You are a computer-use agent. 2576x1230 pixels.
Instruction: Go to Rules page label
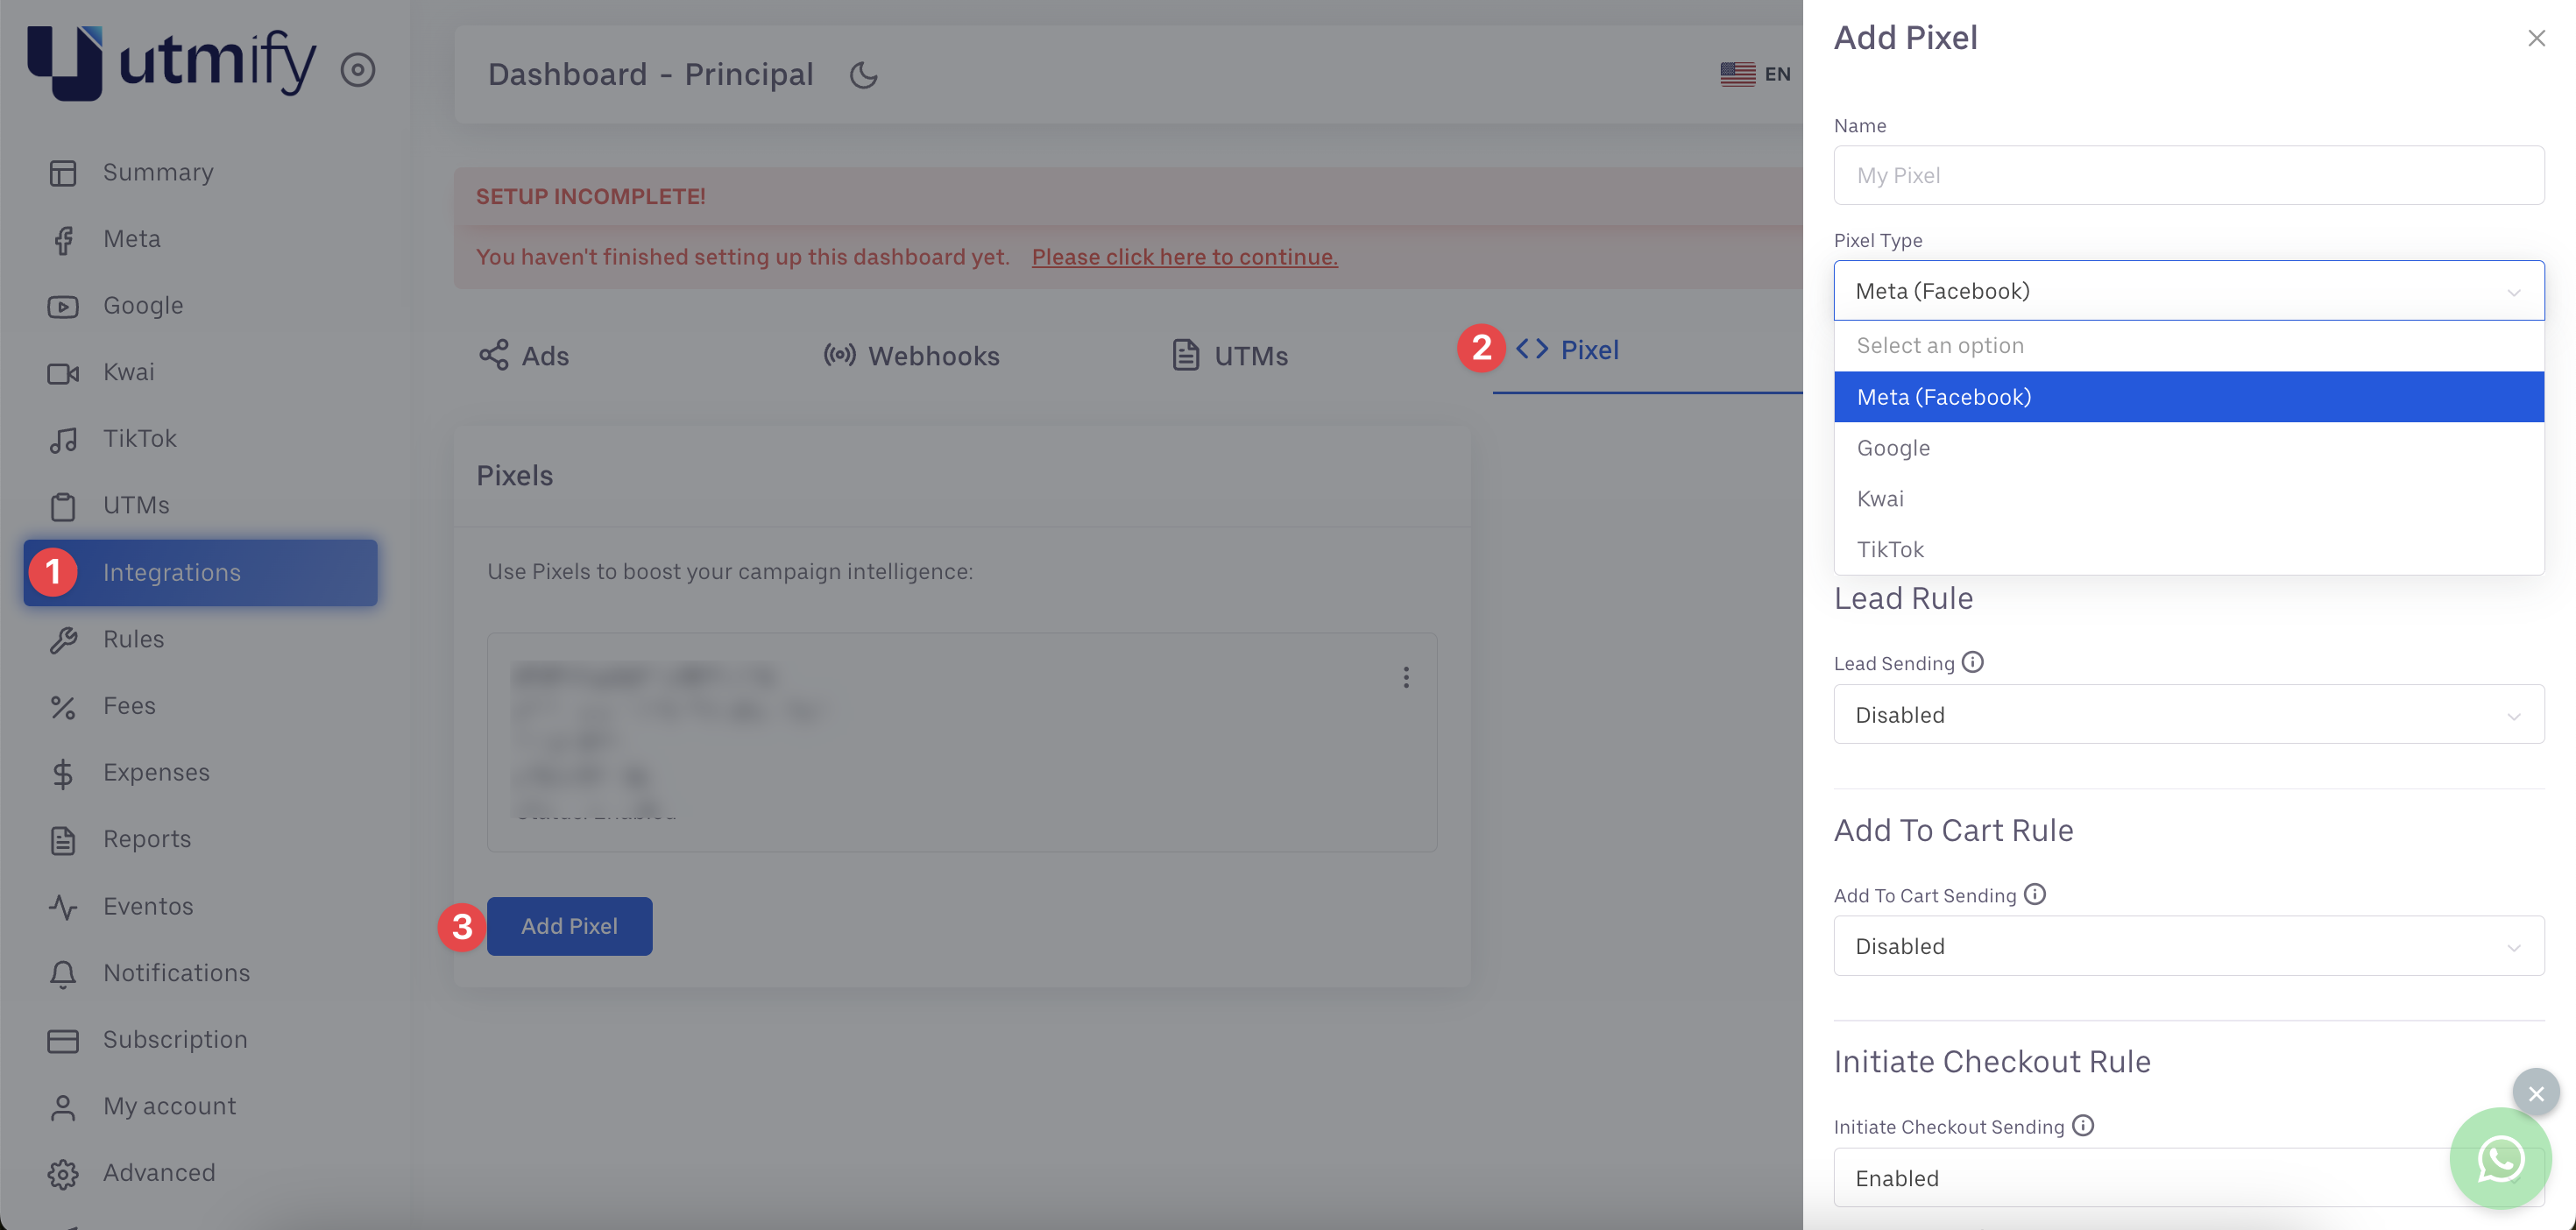point(133,639)
